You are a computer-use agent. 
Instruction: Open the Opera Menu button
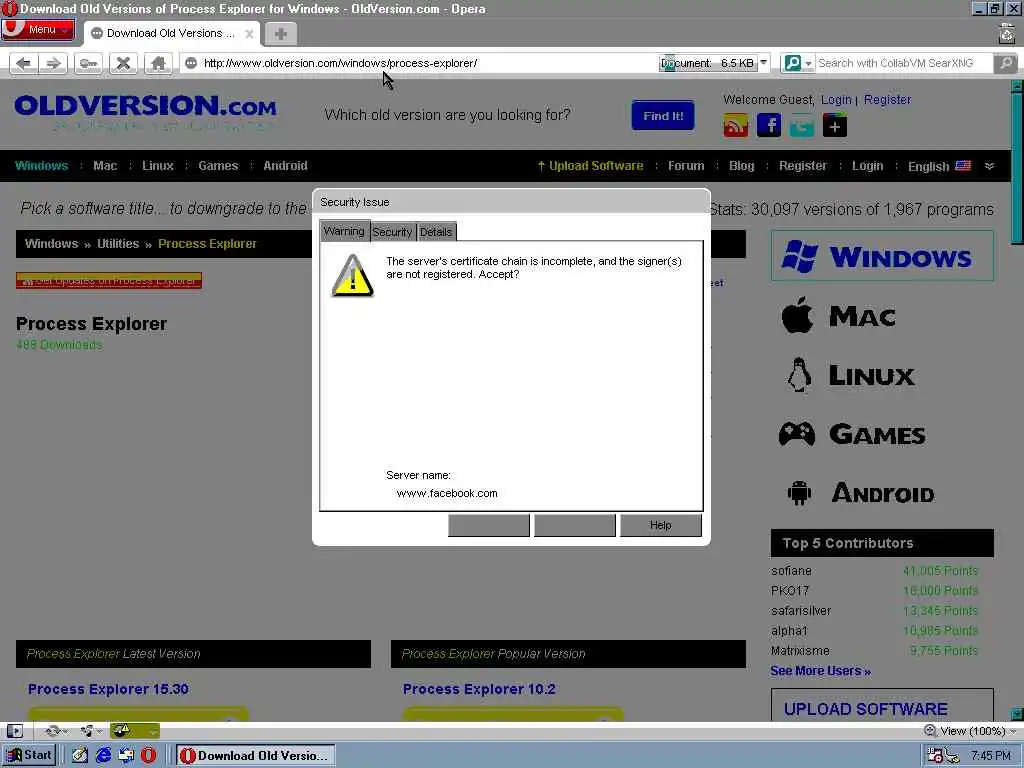(38, 29)
